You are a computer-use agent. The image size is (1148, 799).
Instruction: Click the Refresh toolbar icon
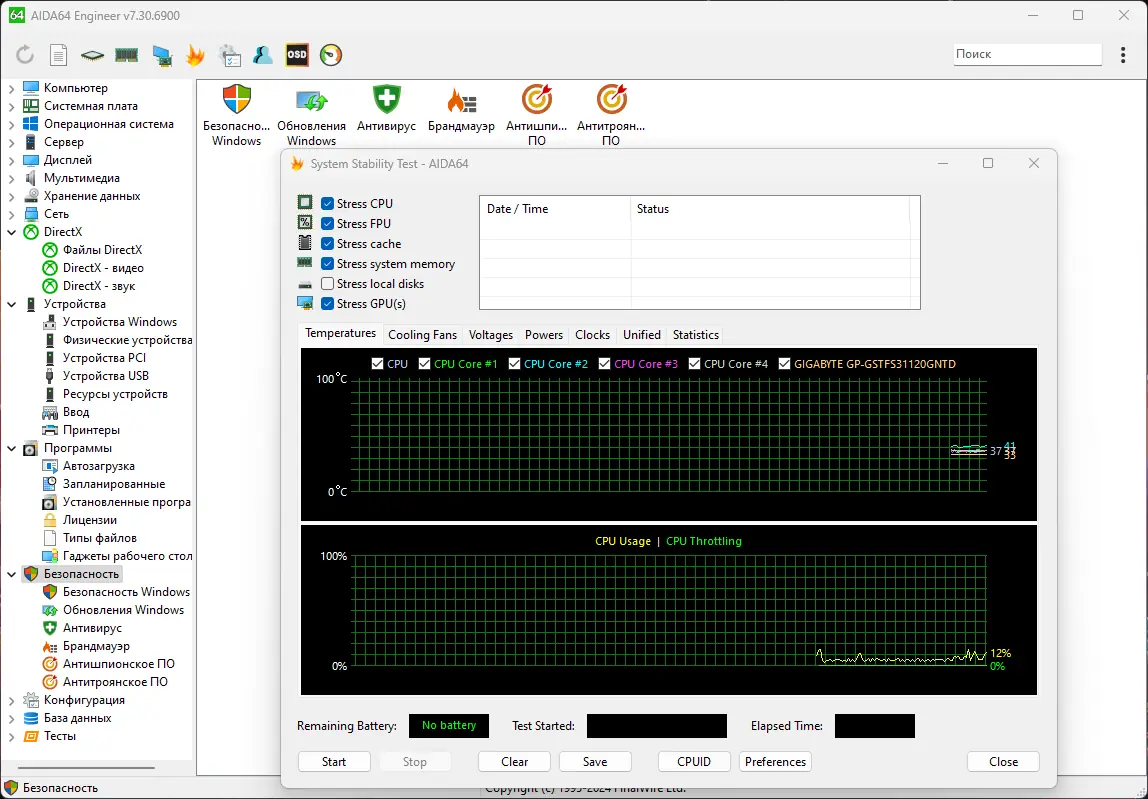pos(25,55)
